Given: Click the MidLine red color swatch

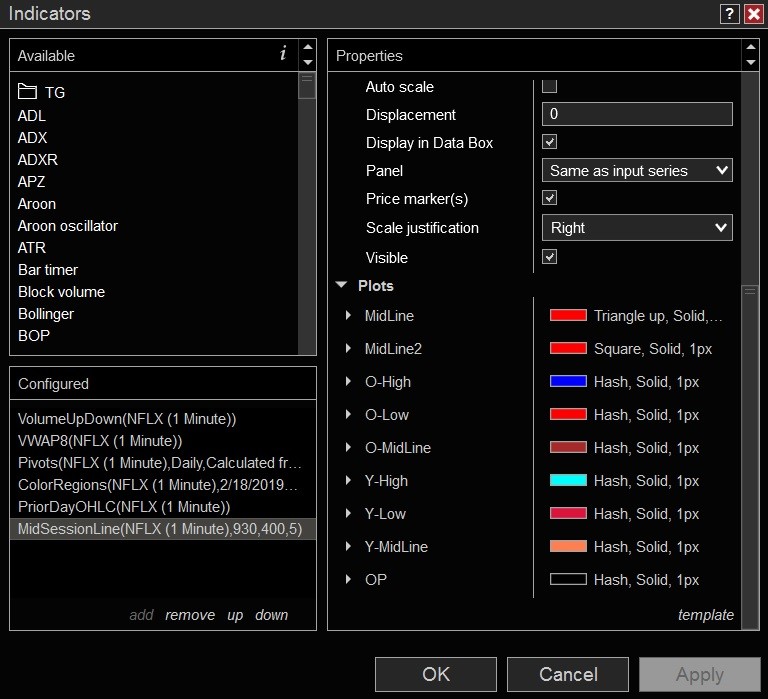Looking at the screenshot, I should click(568, 315).
